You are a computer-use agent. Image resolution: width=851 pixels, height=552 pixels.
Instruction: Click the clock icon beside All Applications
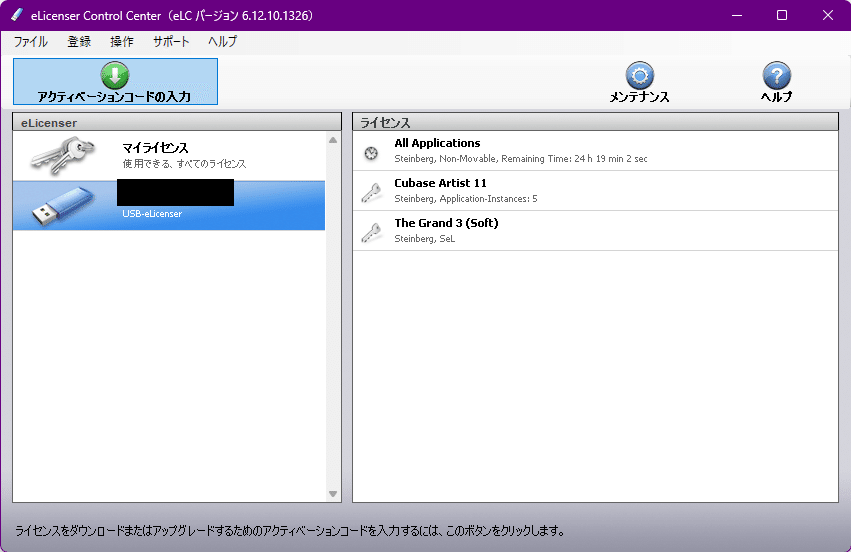pos(371,153)
